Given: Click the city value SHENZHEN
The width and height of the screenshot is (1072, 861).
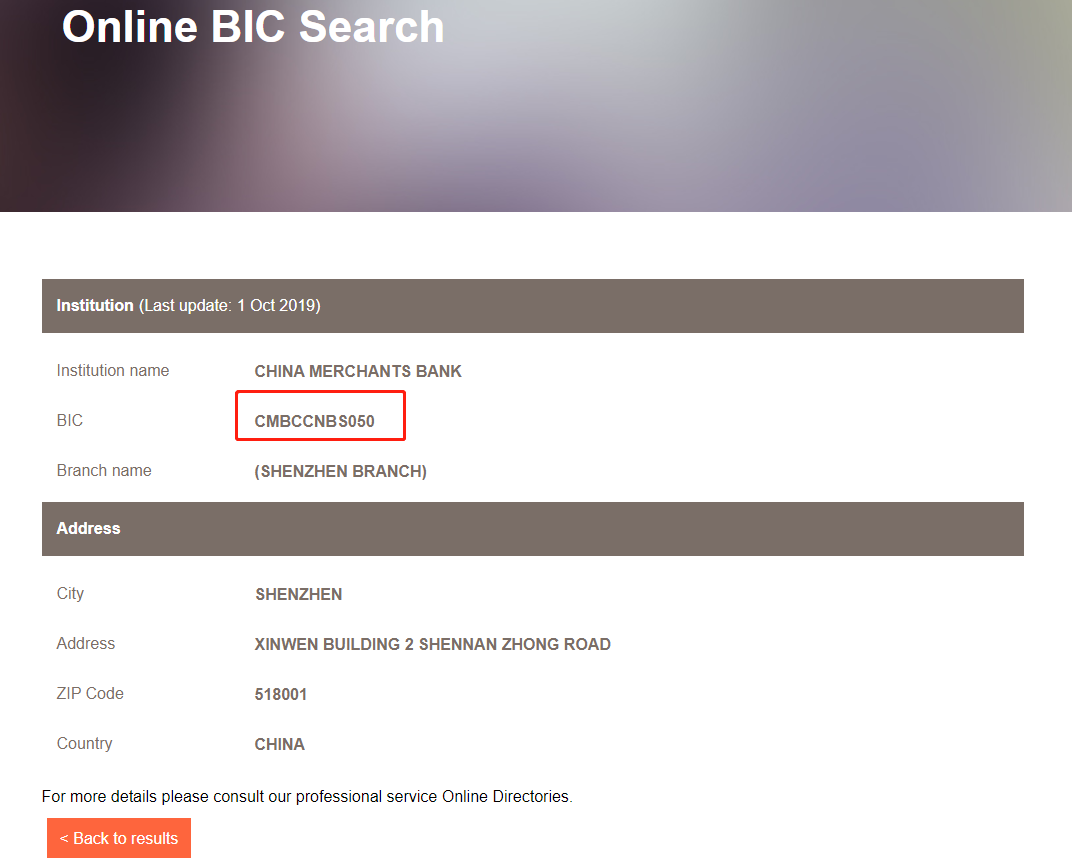Looking at the screenshot, I should (299, 594).
